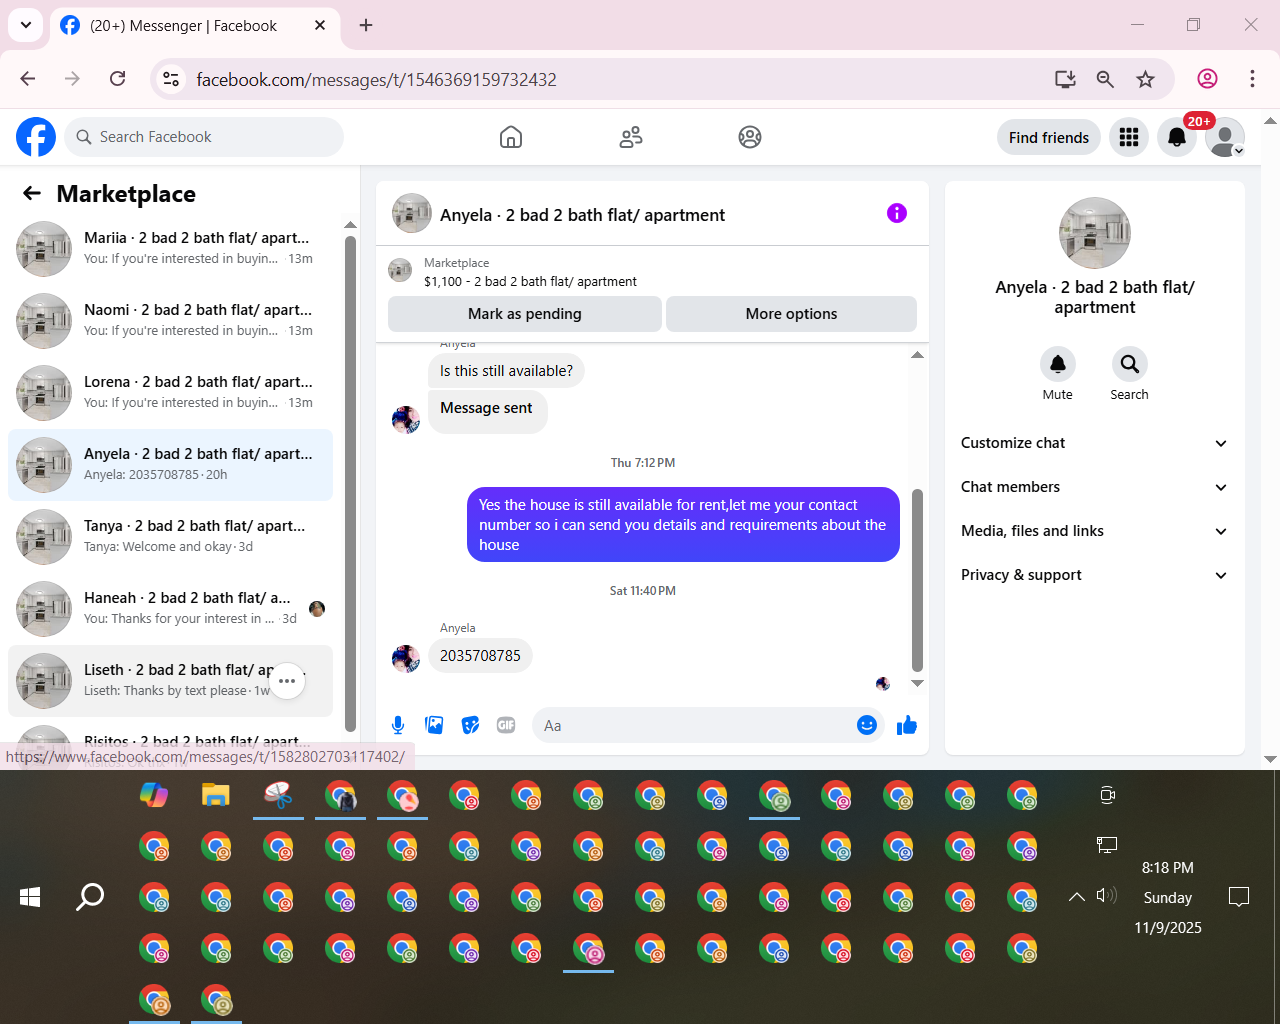Search in conversation magnifier icon
The image size is (1280, 1024).
(x=1129, y=364)
